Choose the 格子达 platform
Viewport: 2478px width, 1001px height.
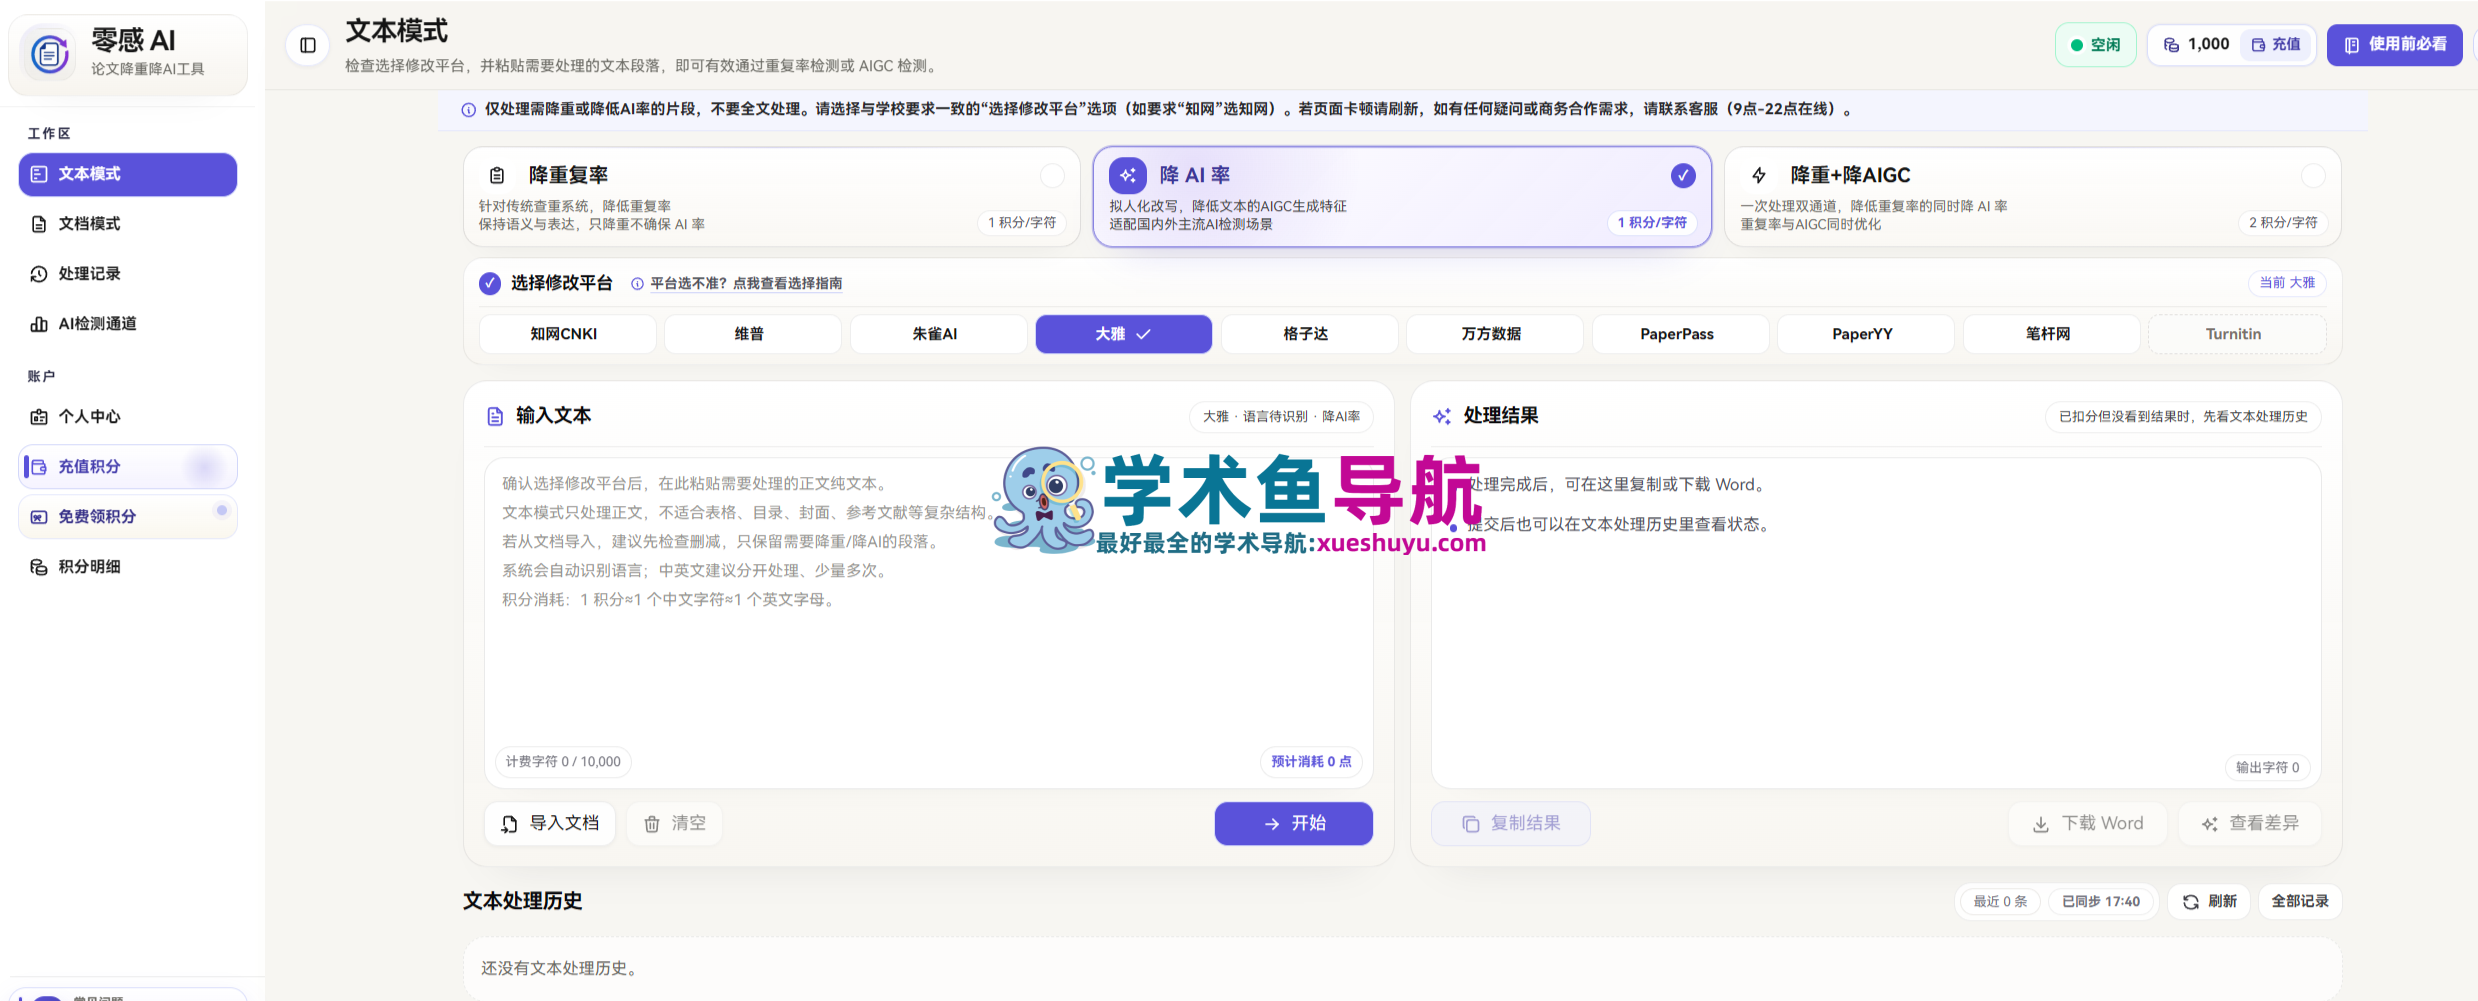(x=1309, y=334)
